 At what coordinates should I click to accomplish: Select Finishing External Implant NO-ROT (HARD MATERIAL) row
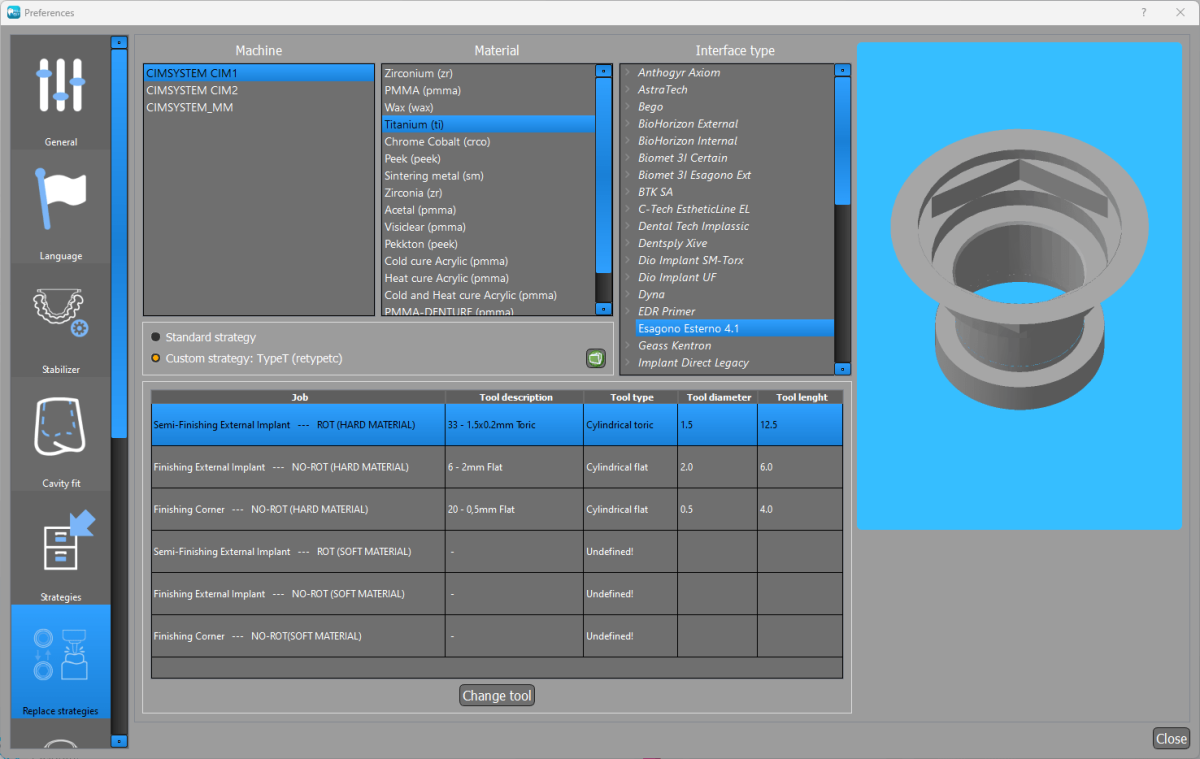[x=497, y=467]
